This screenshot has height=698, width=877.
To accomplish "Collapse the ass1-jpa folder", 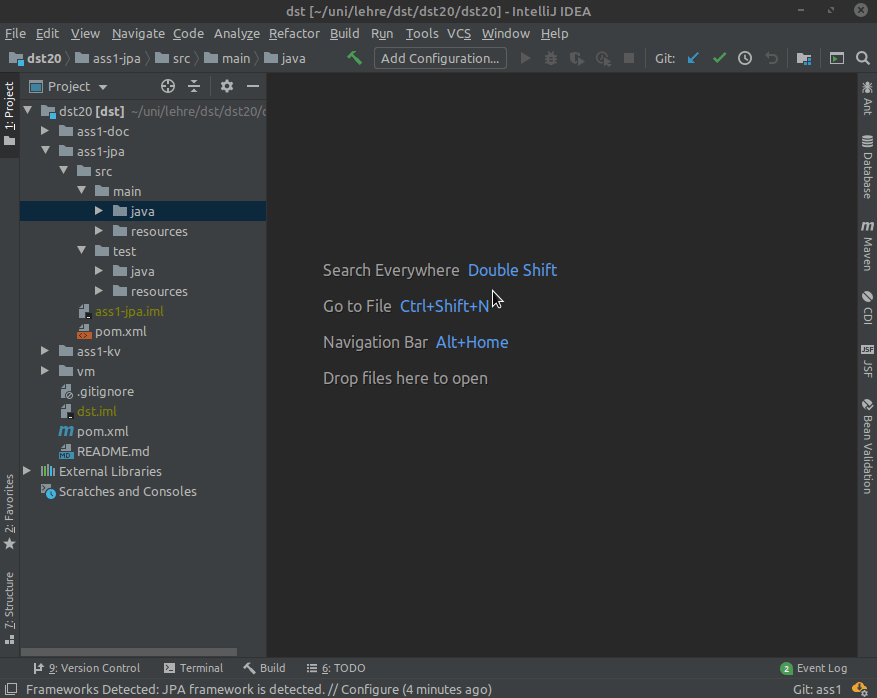I will pos(45,150).
